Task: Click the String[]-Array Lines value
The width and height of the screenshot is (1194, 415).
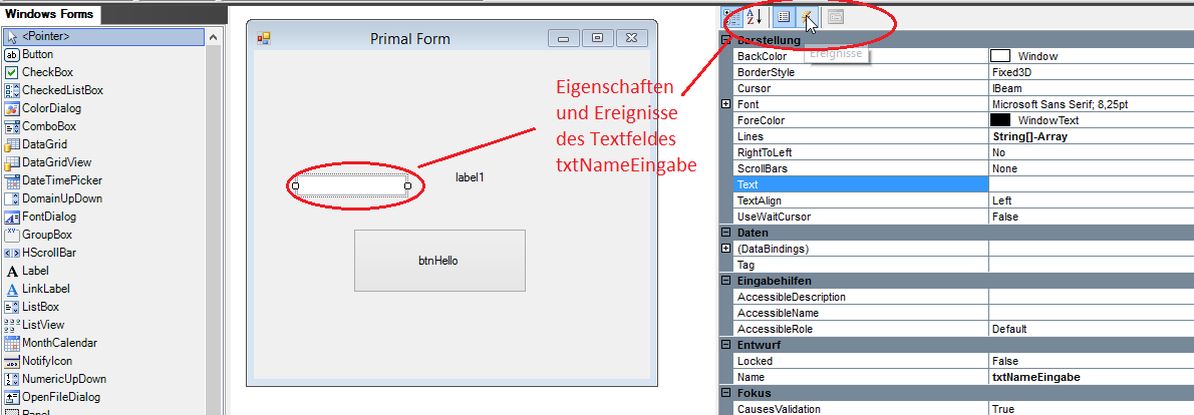Action: point(1030,136)
